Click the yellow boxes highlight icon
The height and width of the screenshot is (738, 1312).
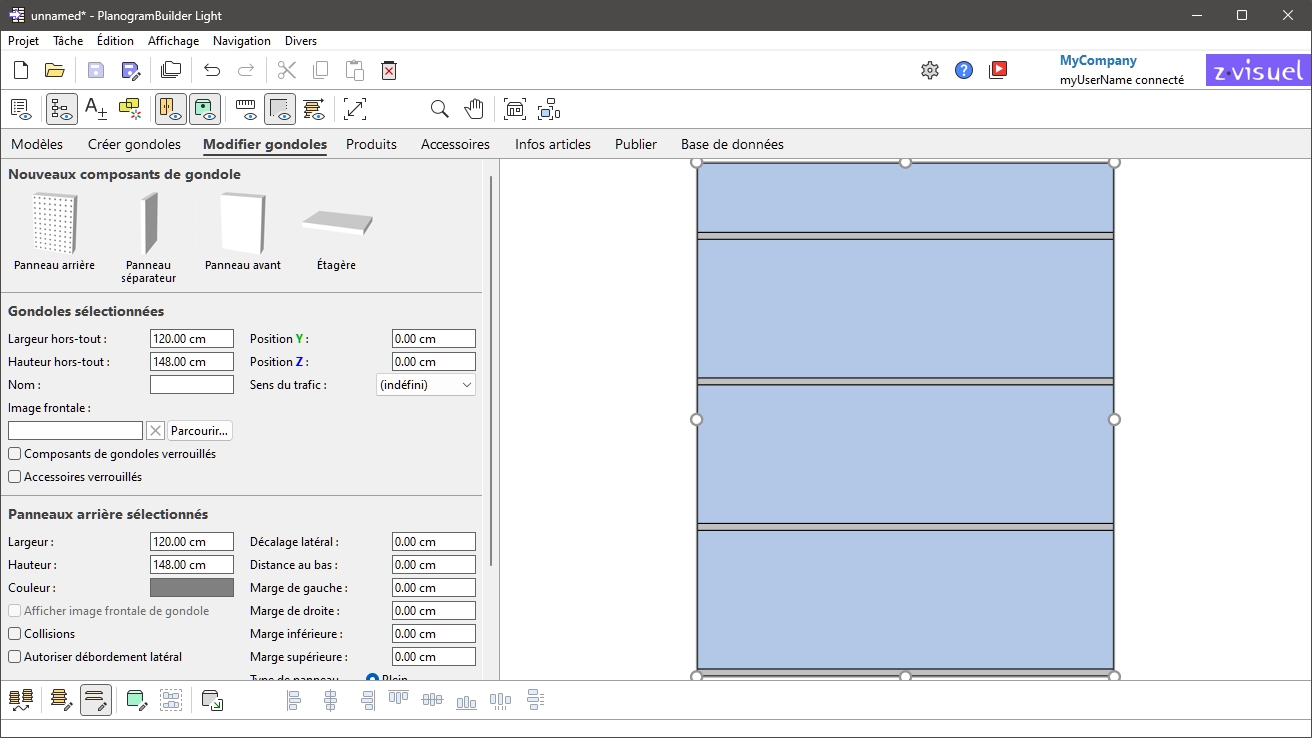click(130, 109)
